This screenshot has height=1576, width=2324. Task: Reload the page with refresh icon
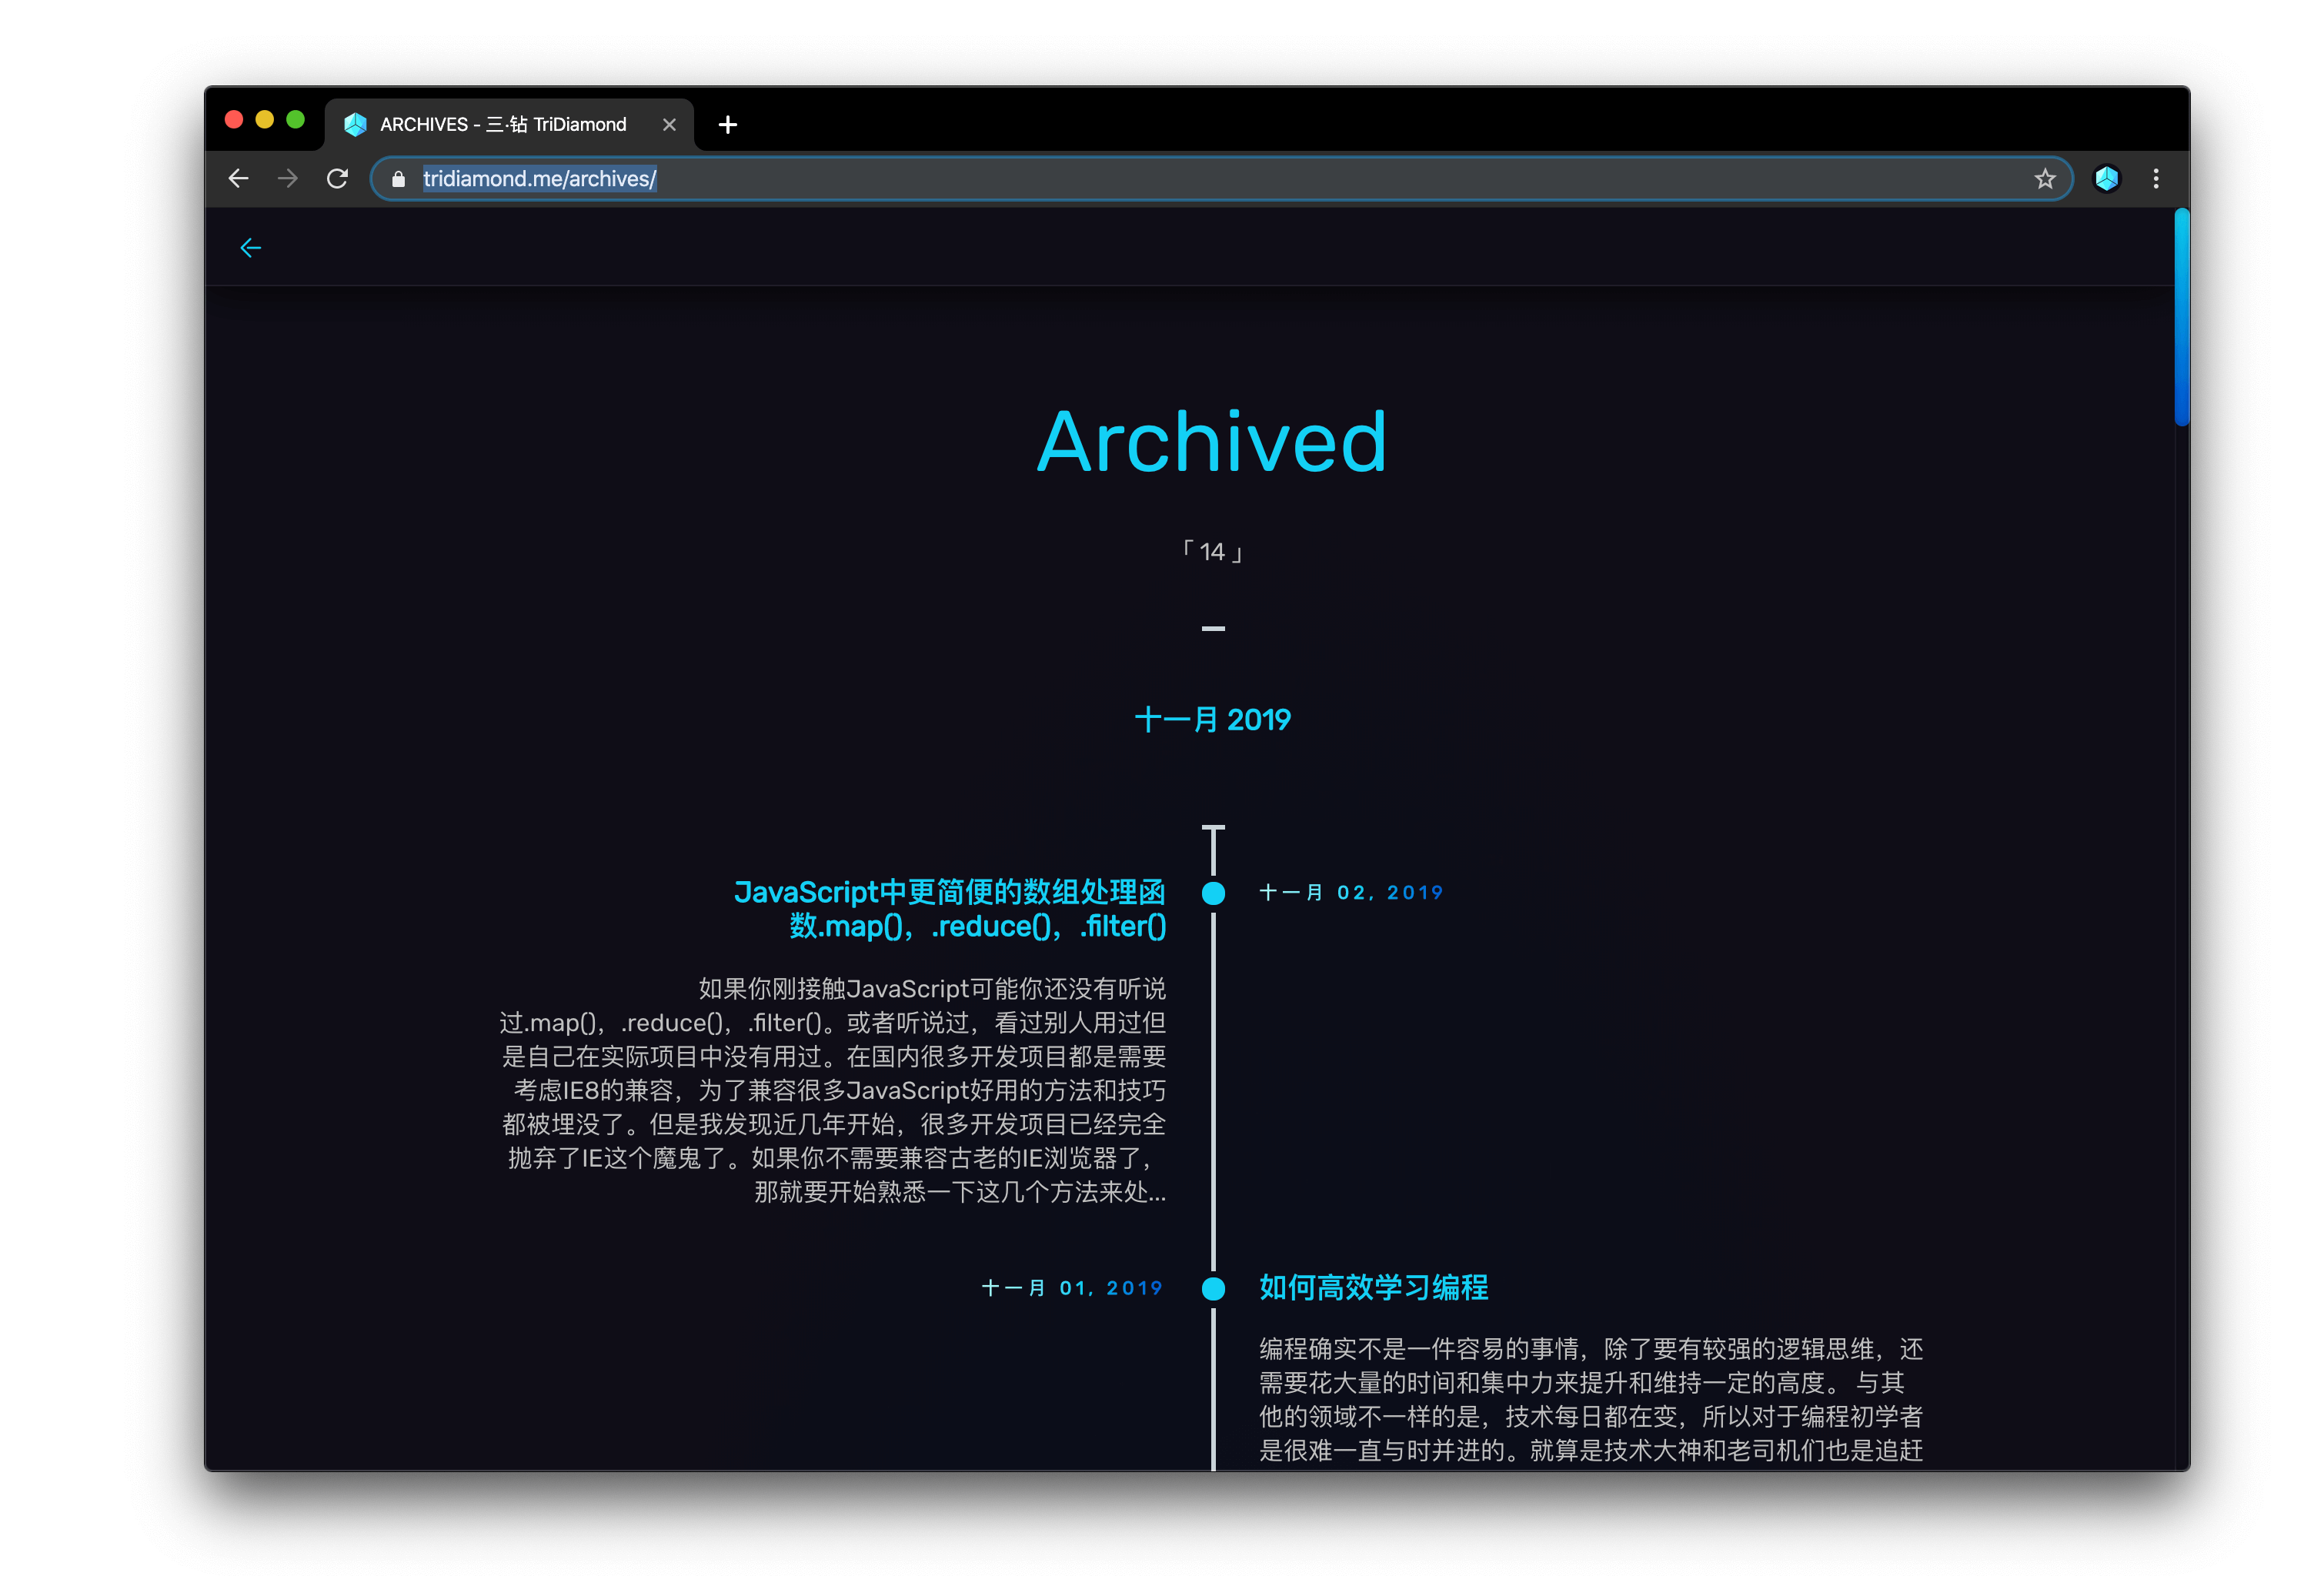[337, 179]
